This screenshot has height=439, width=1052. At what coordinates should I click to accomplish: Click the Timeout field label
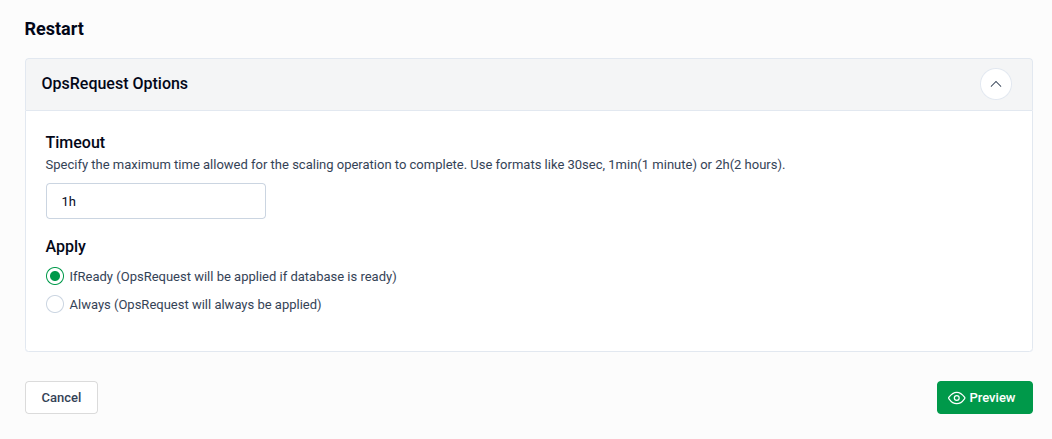pyautogui.click(x=75, y=142)
